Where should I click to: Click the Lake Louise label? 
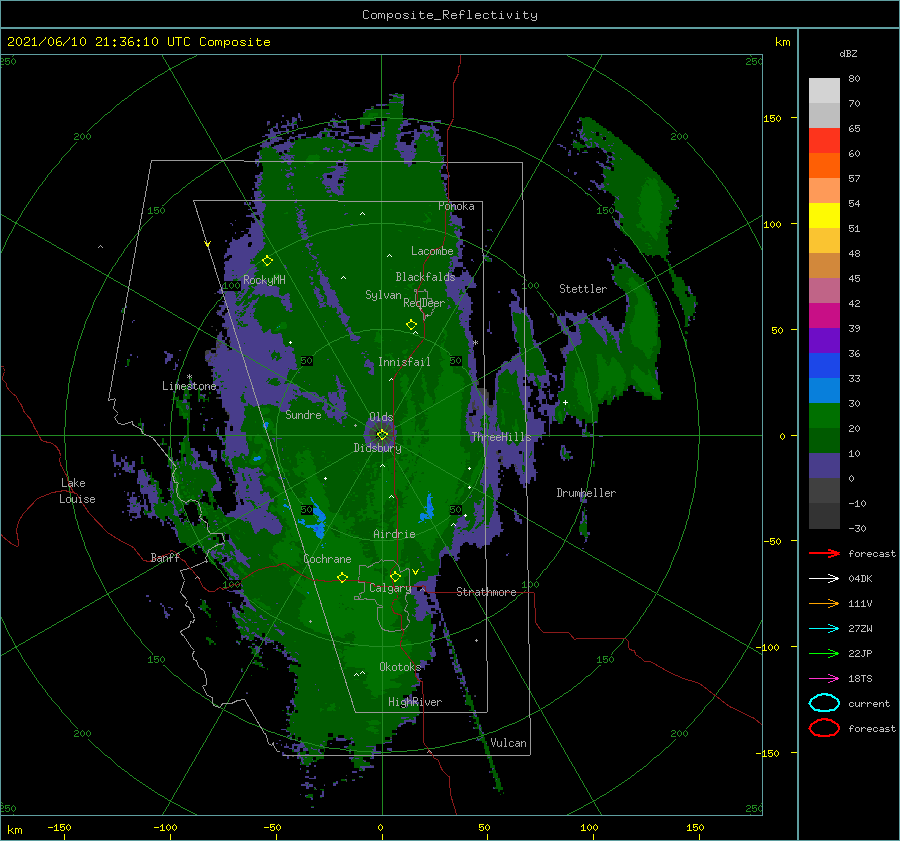pyautogui.click(x=77, y=491)
